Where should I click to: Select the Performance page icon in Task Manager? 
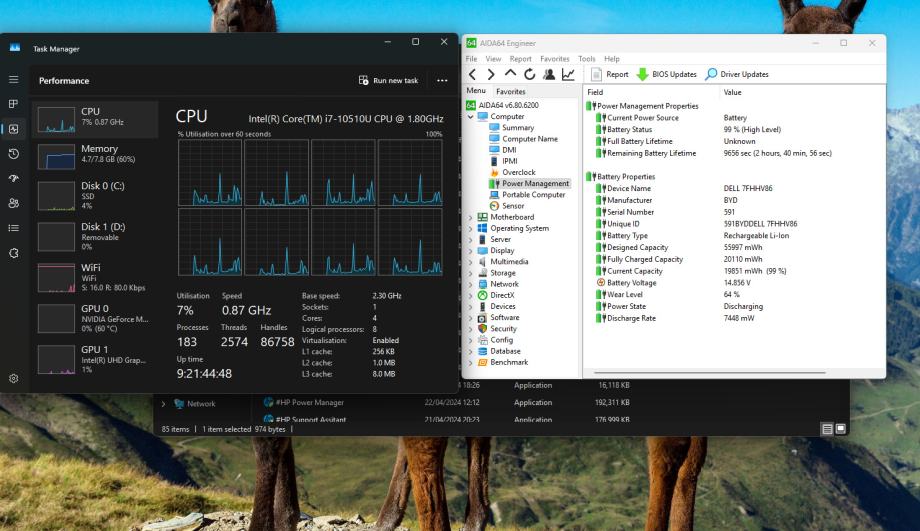[x=13, y=128]
